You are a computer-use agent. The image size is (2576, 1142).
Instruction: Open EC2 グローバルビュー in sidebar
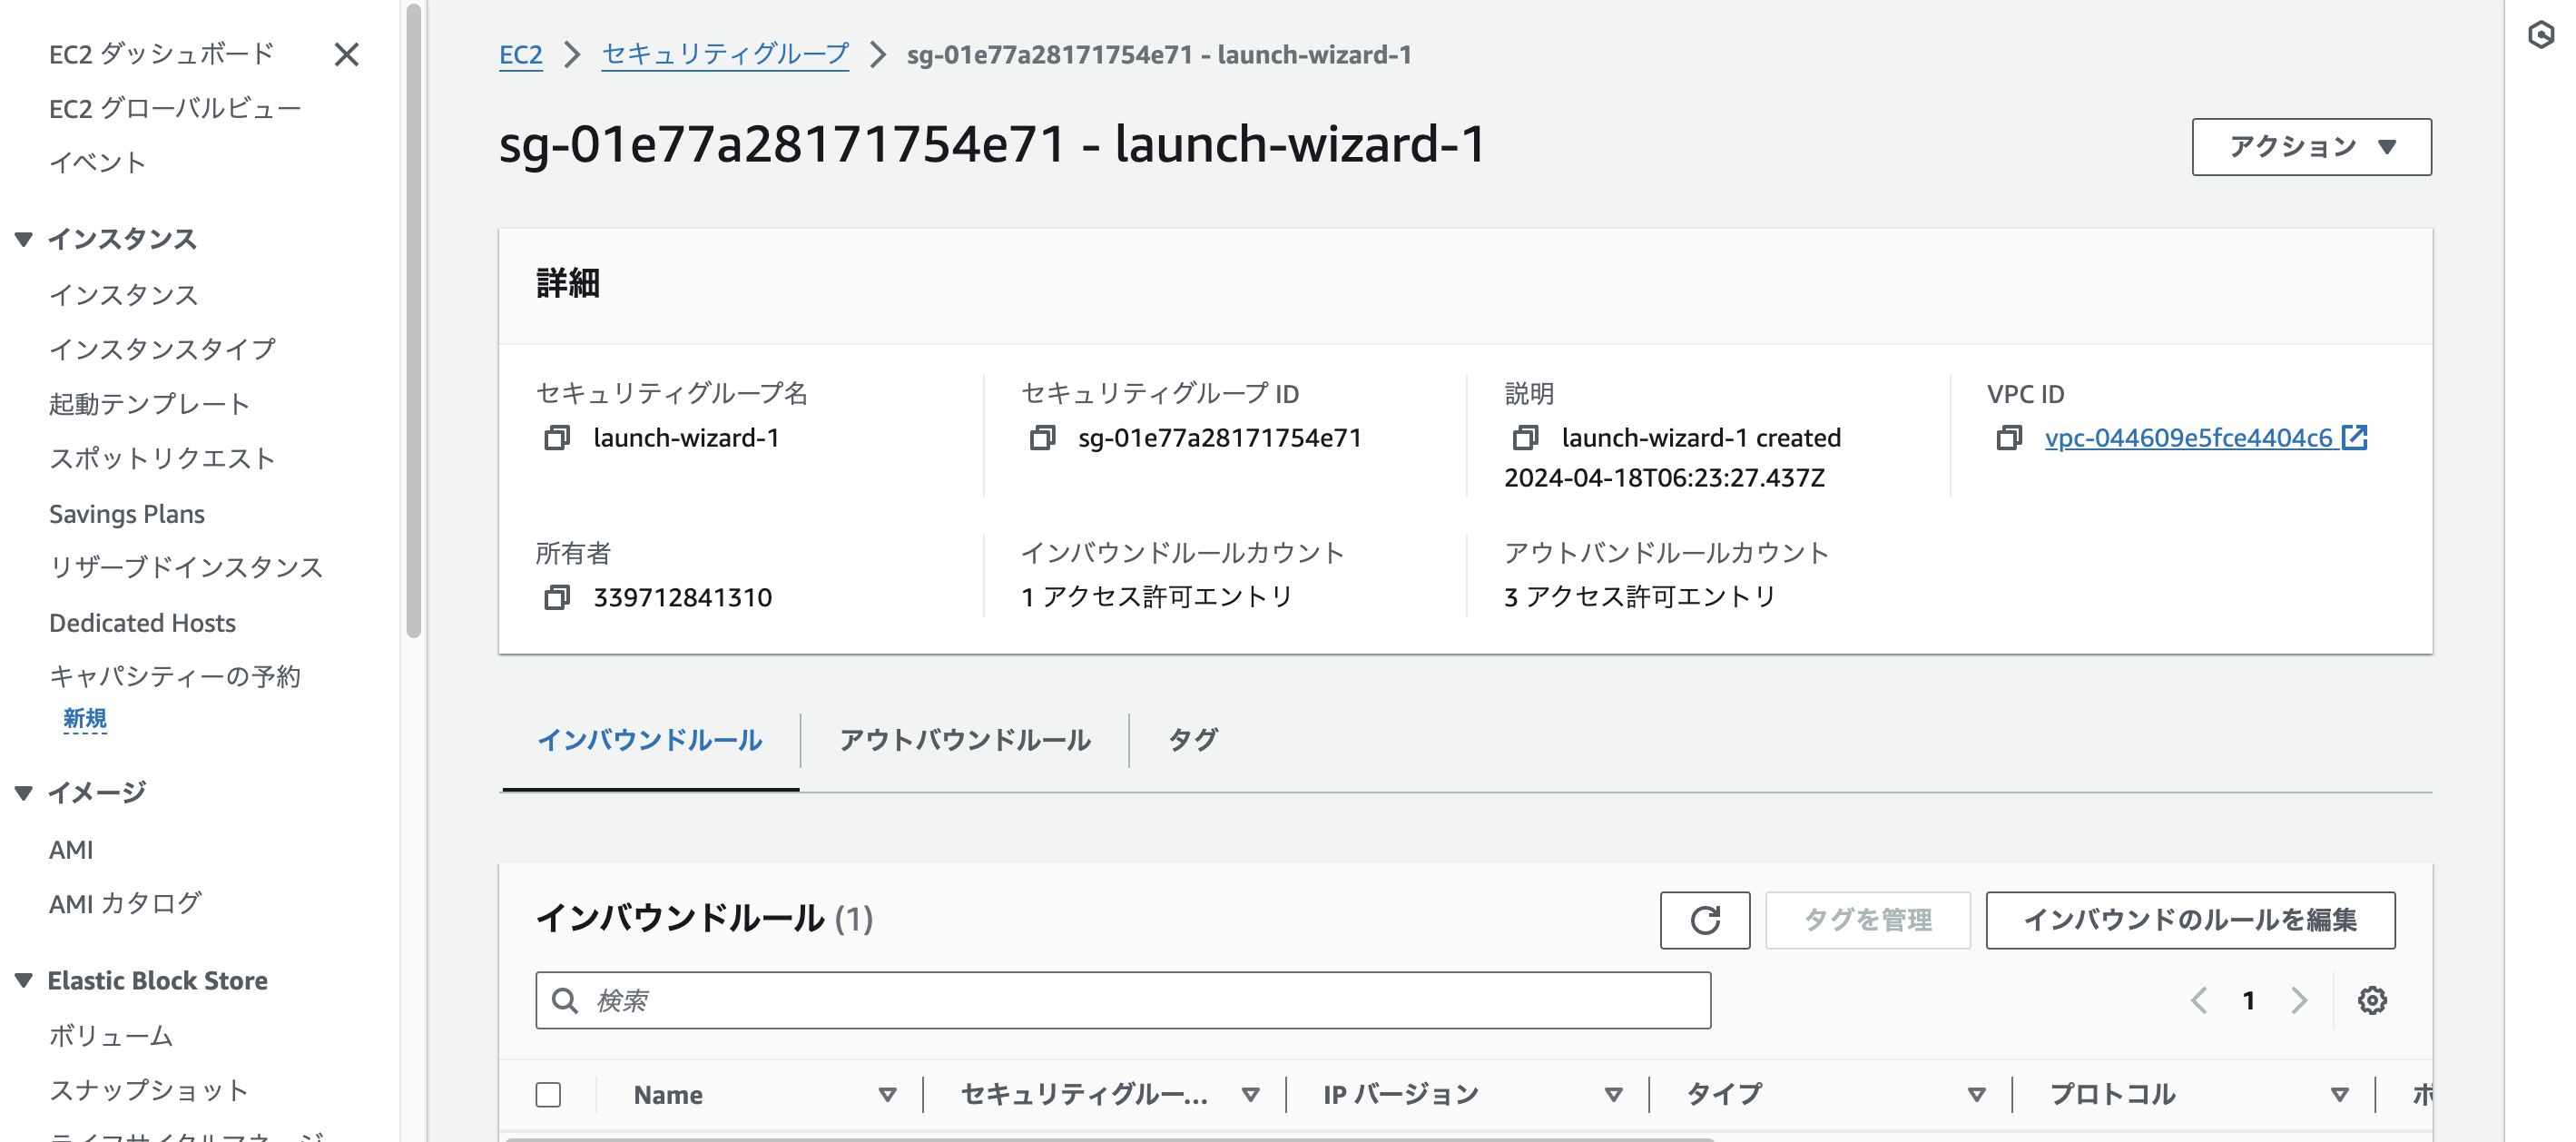(175, 108)
